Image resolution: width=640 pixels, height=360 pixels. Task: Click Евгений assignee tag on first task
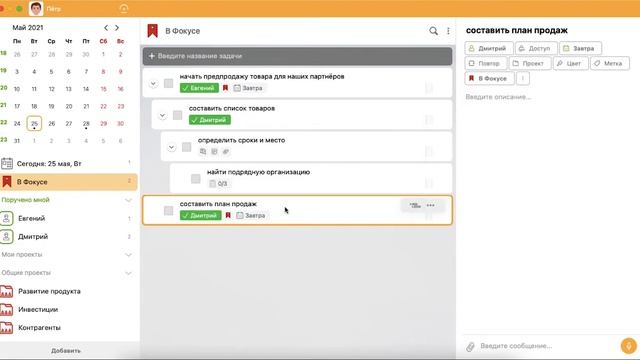pos(199,88)
